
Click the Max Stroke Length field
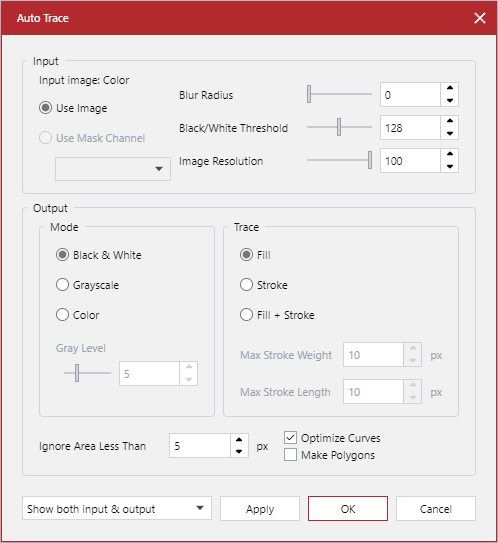point(373,392)
